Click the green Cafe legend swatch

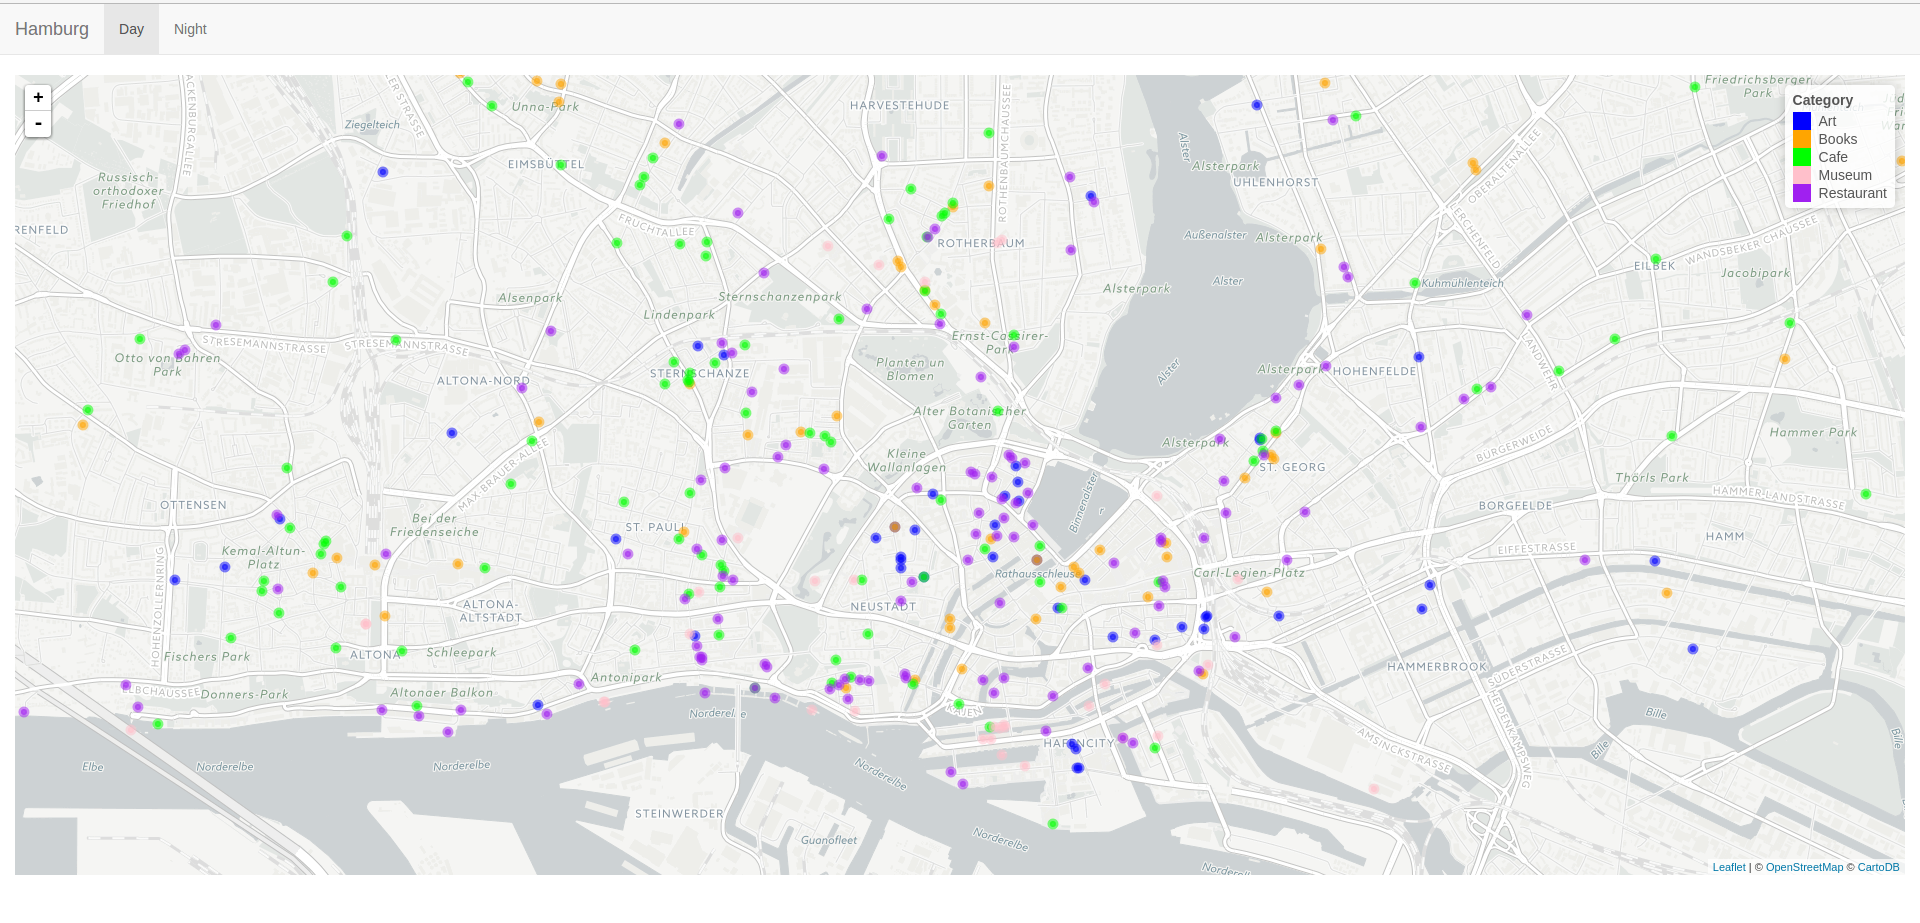pos(1802,157)
